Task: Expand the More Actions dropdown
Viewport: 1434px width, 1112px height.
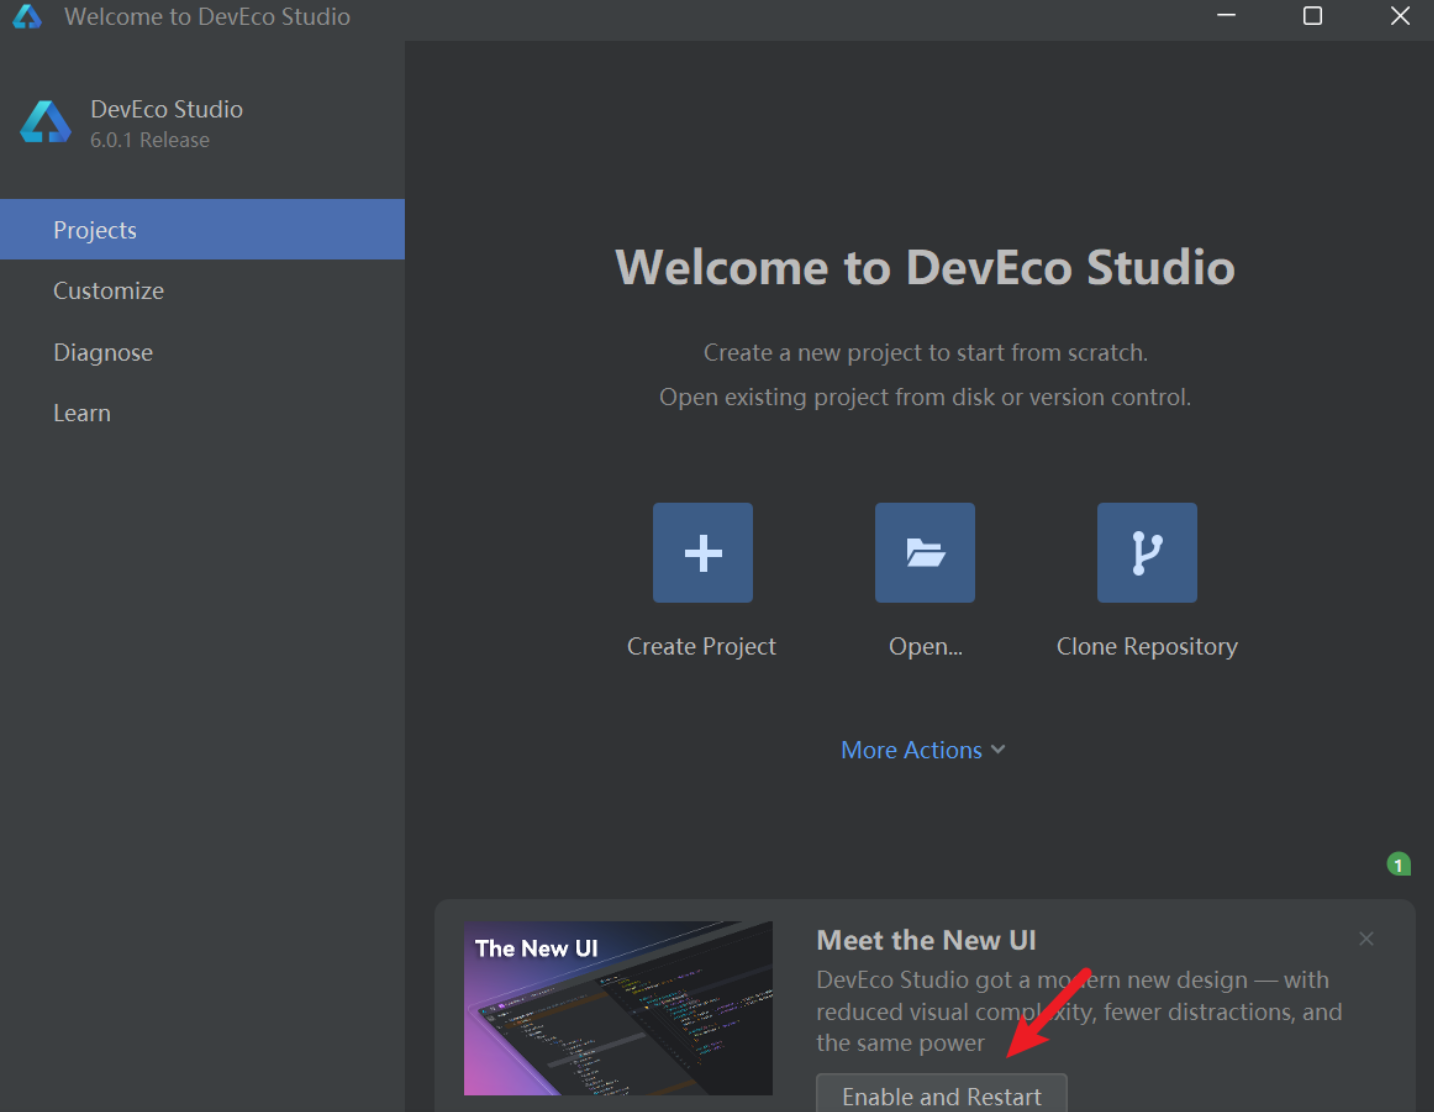Action: [923, 750]
